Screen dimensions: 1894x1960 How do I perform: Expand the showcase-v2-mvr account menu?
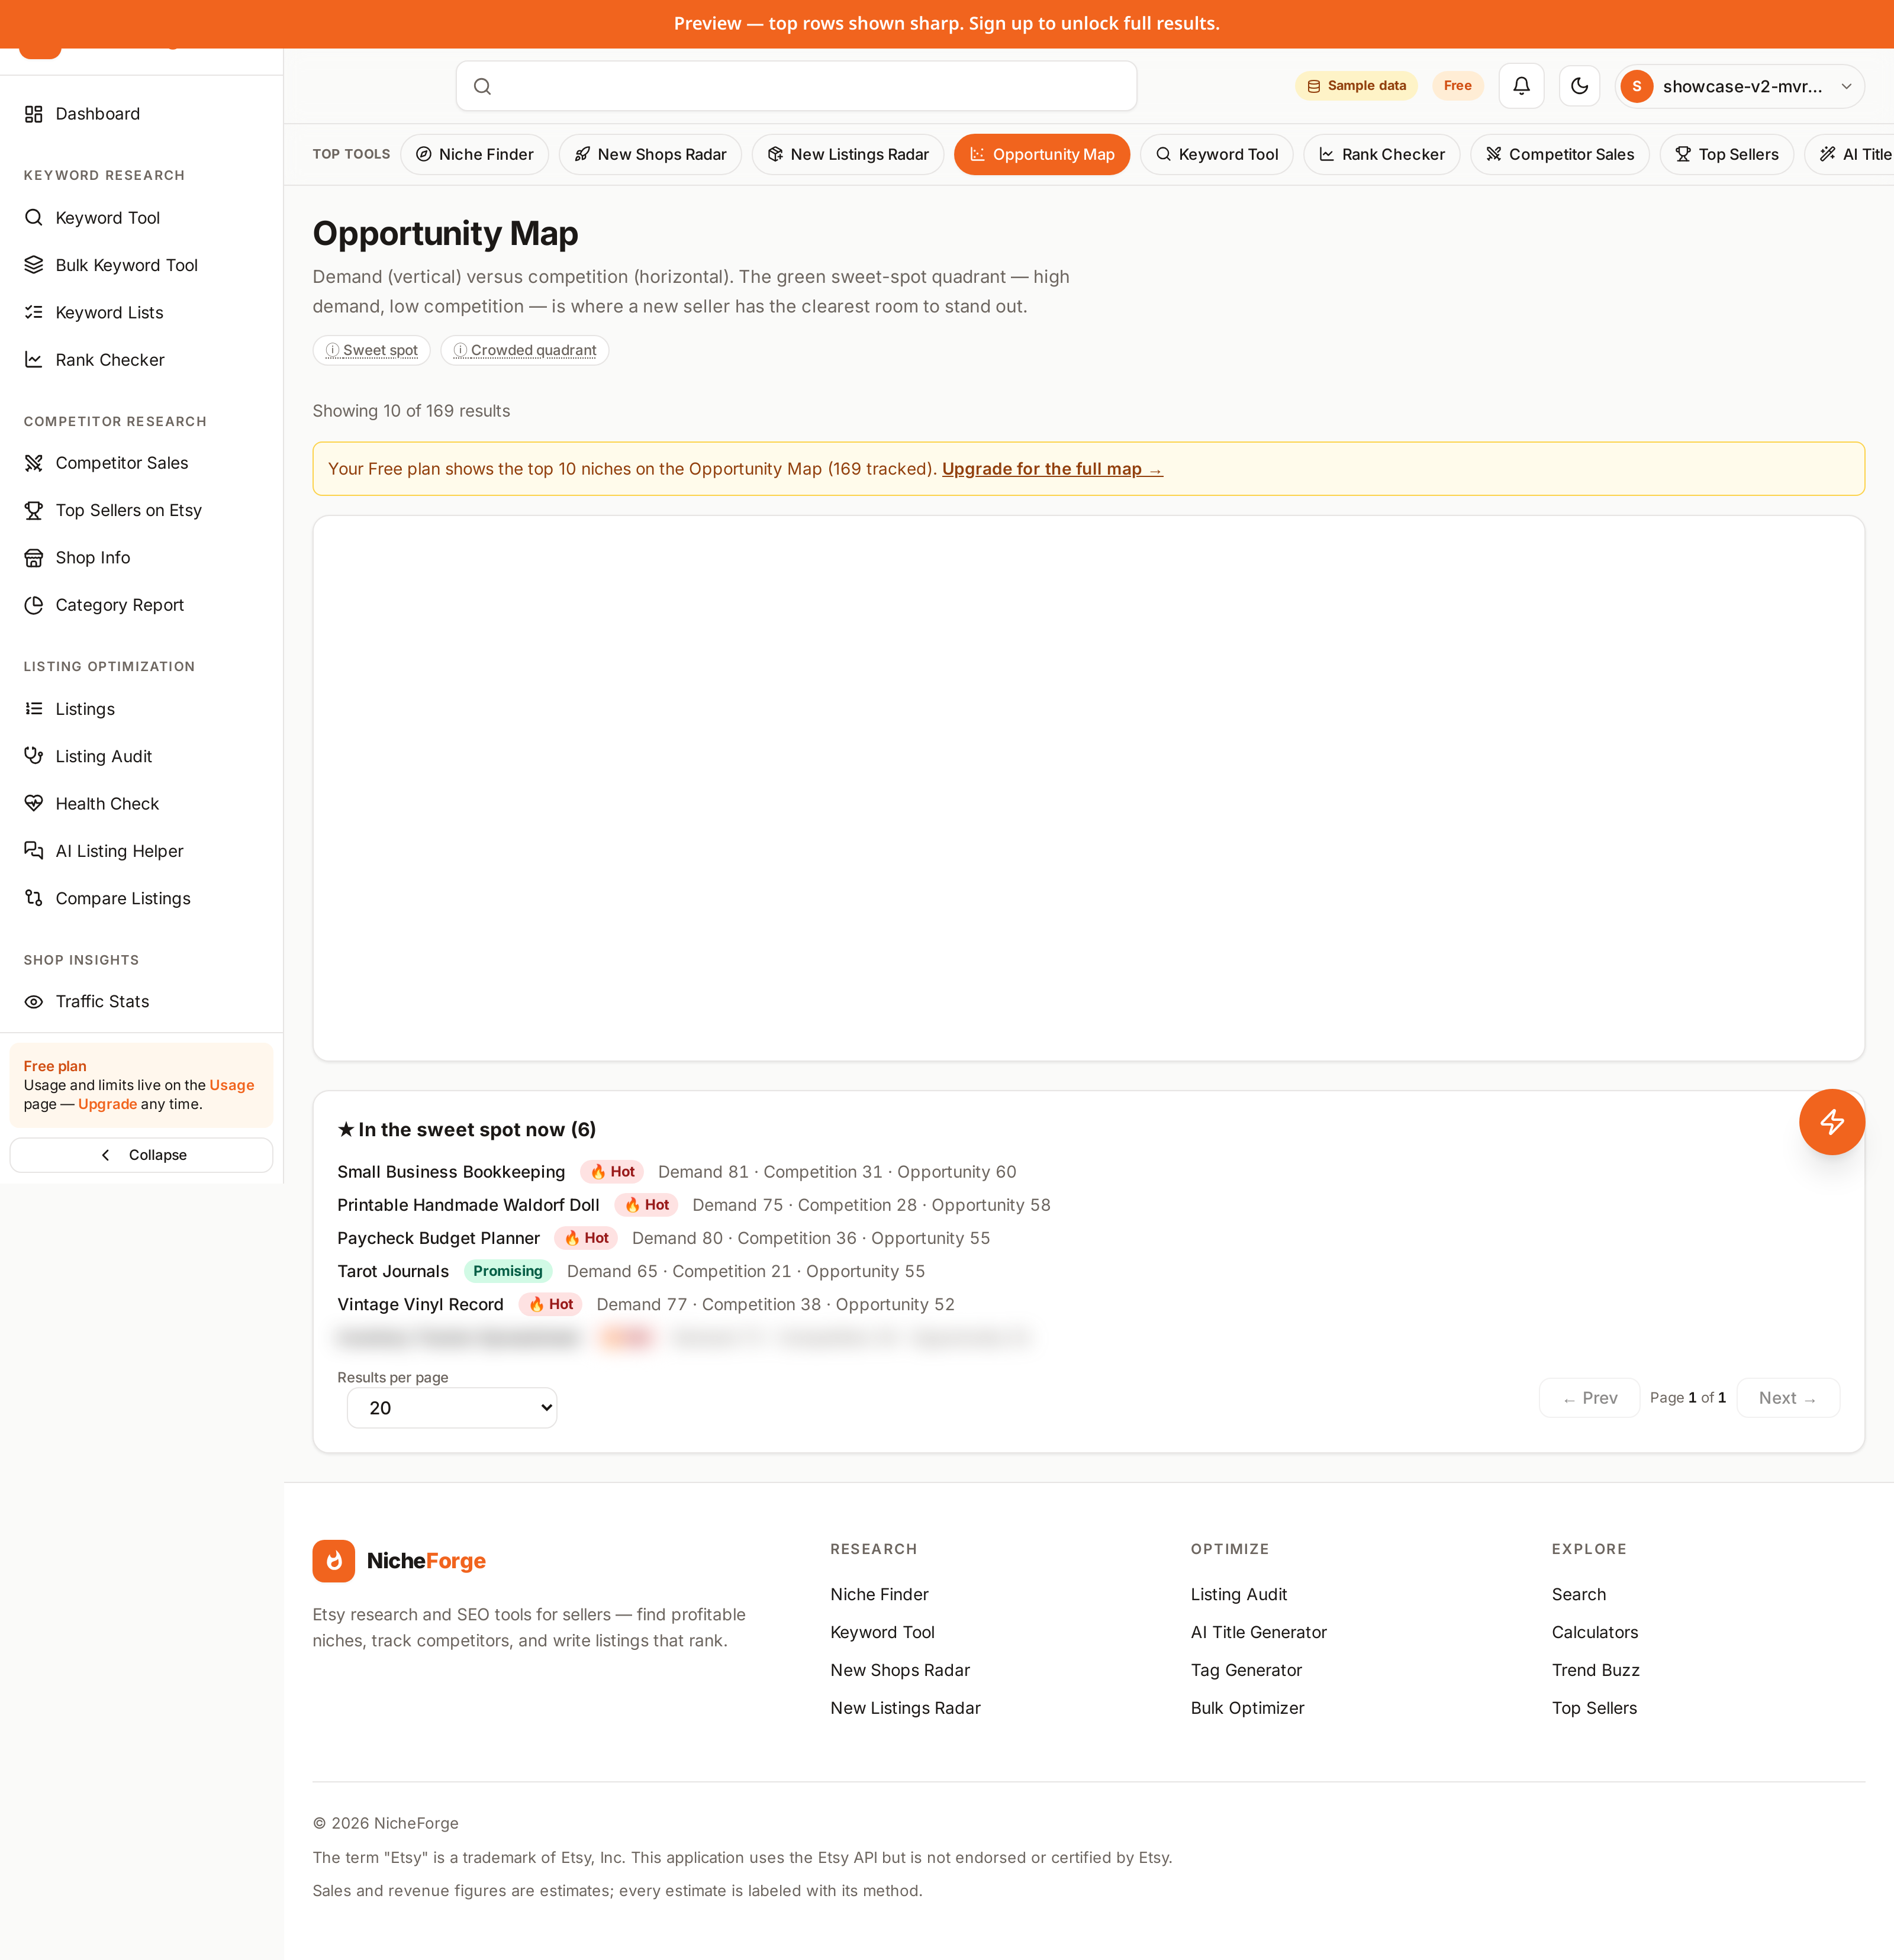coord(1739,86)
